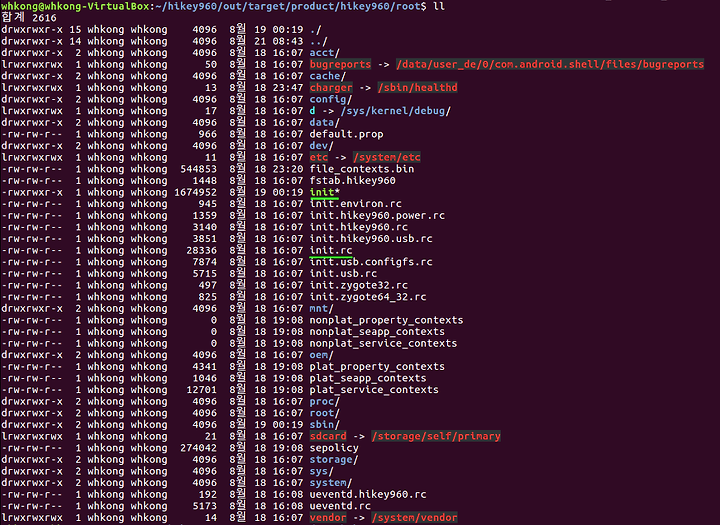The height and width of the screenshot is (525, 720).
Task: Select the underlined init.rc file name
Action: click(x=331, y=250)
